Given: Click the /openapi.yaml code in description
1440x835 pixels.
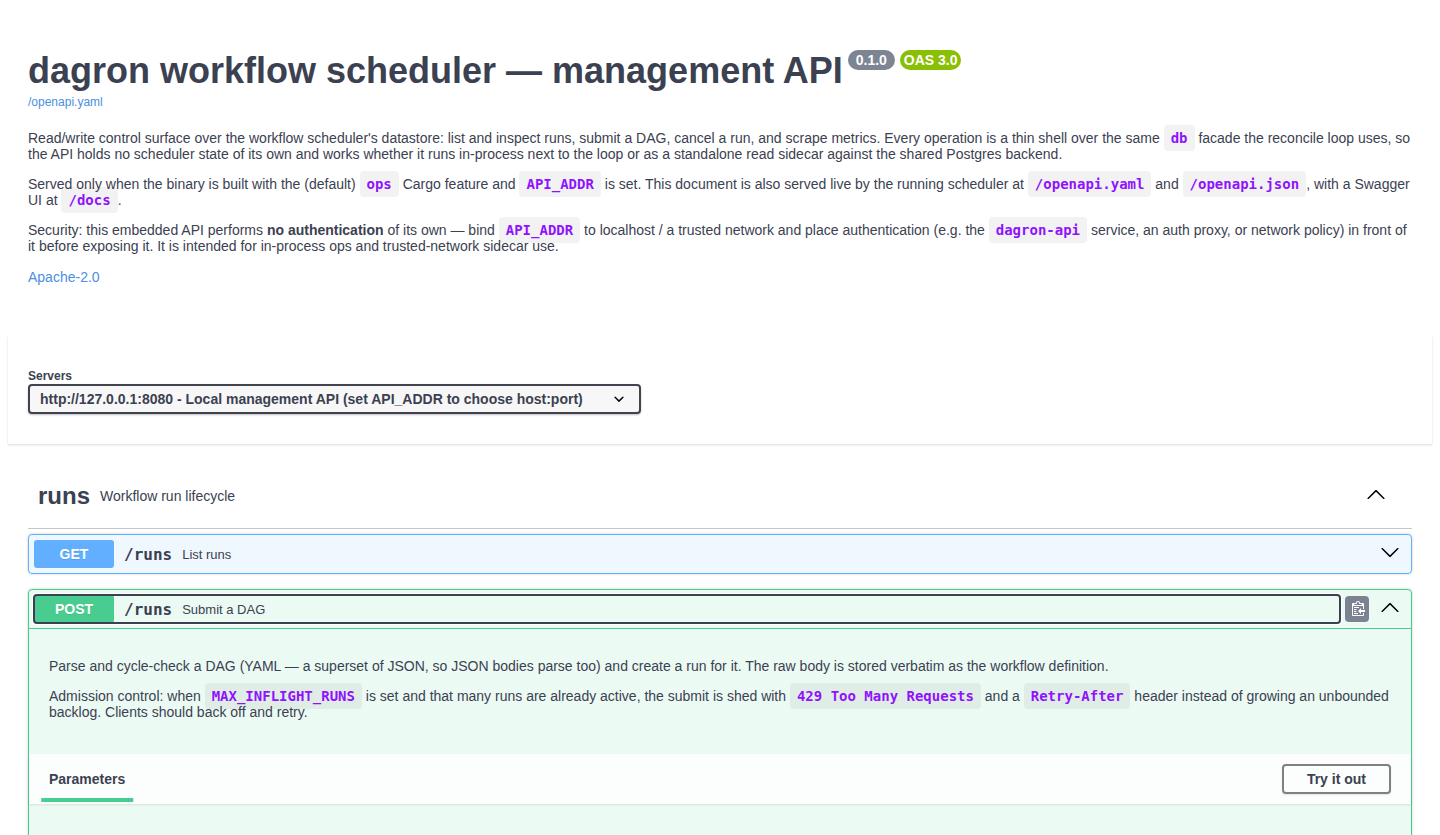Looking at the screenshot, I should click(1089, 184).
